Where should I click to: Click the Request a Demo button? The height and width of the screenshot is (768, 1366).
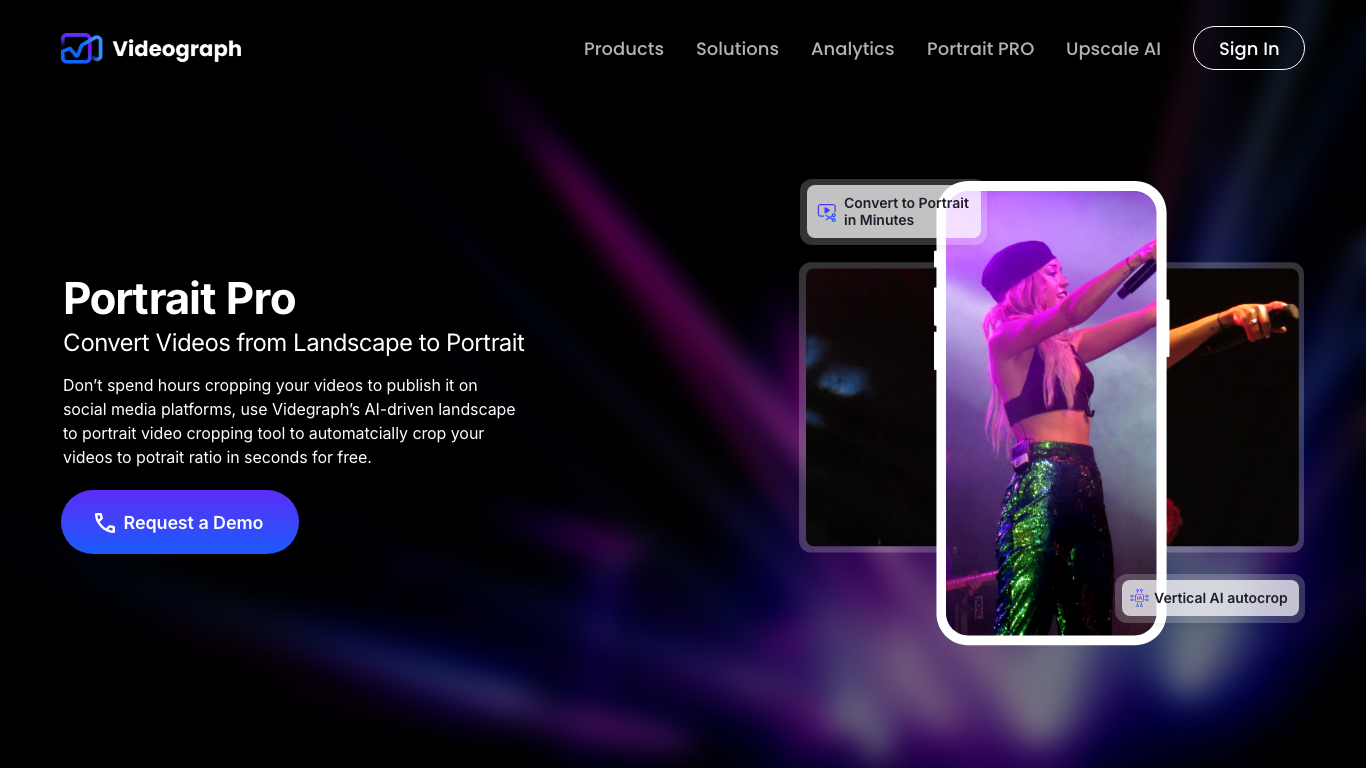[x=180, y=522]
